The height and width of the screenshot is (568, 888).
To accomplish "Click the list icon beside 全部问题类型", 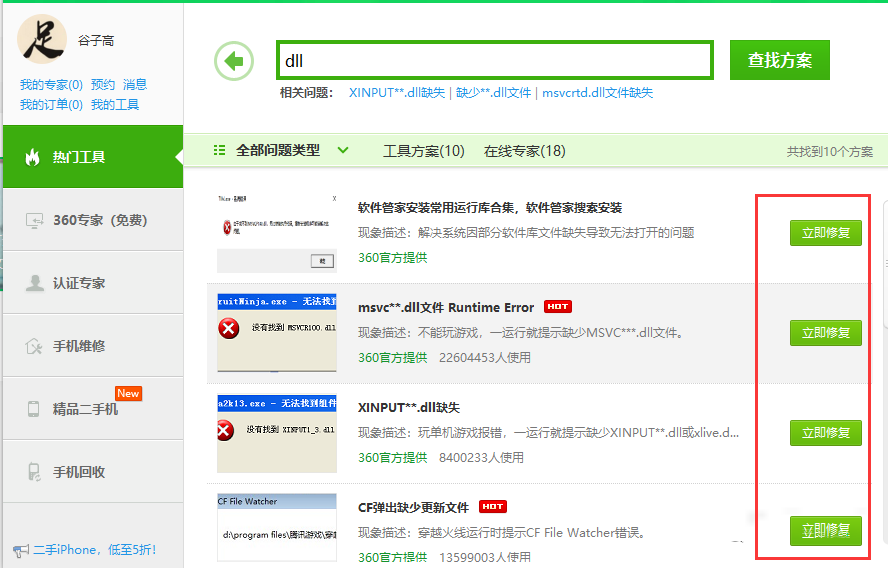I will click(219, 150).
